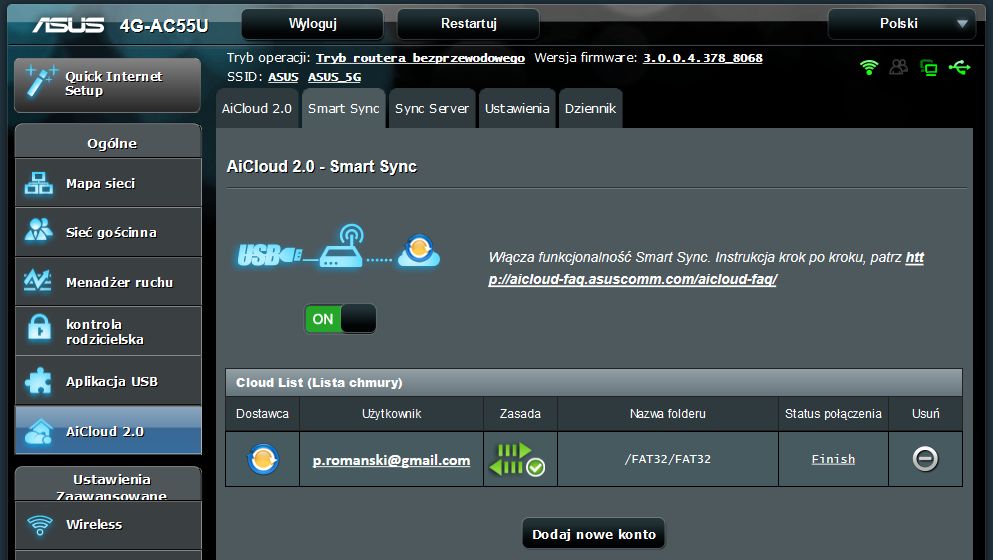Start Quick Internet Setup
Screen dimensions: 993x560
tap(108, 85)
